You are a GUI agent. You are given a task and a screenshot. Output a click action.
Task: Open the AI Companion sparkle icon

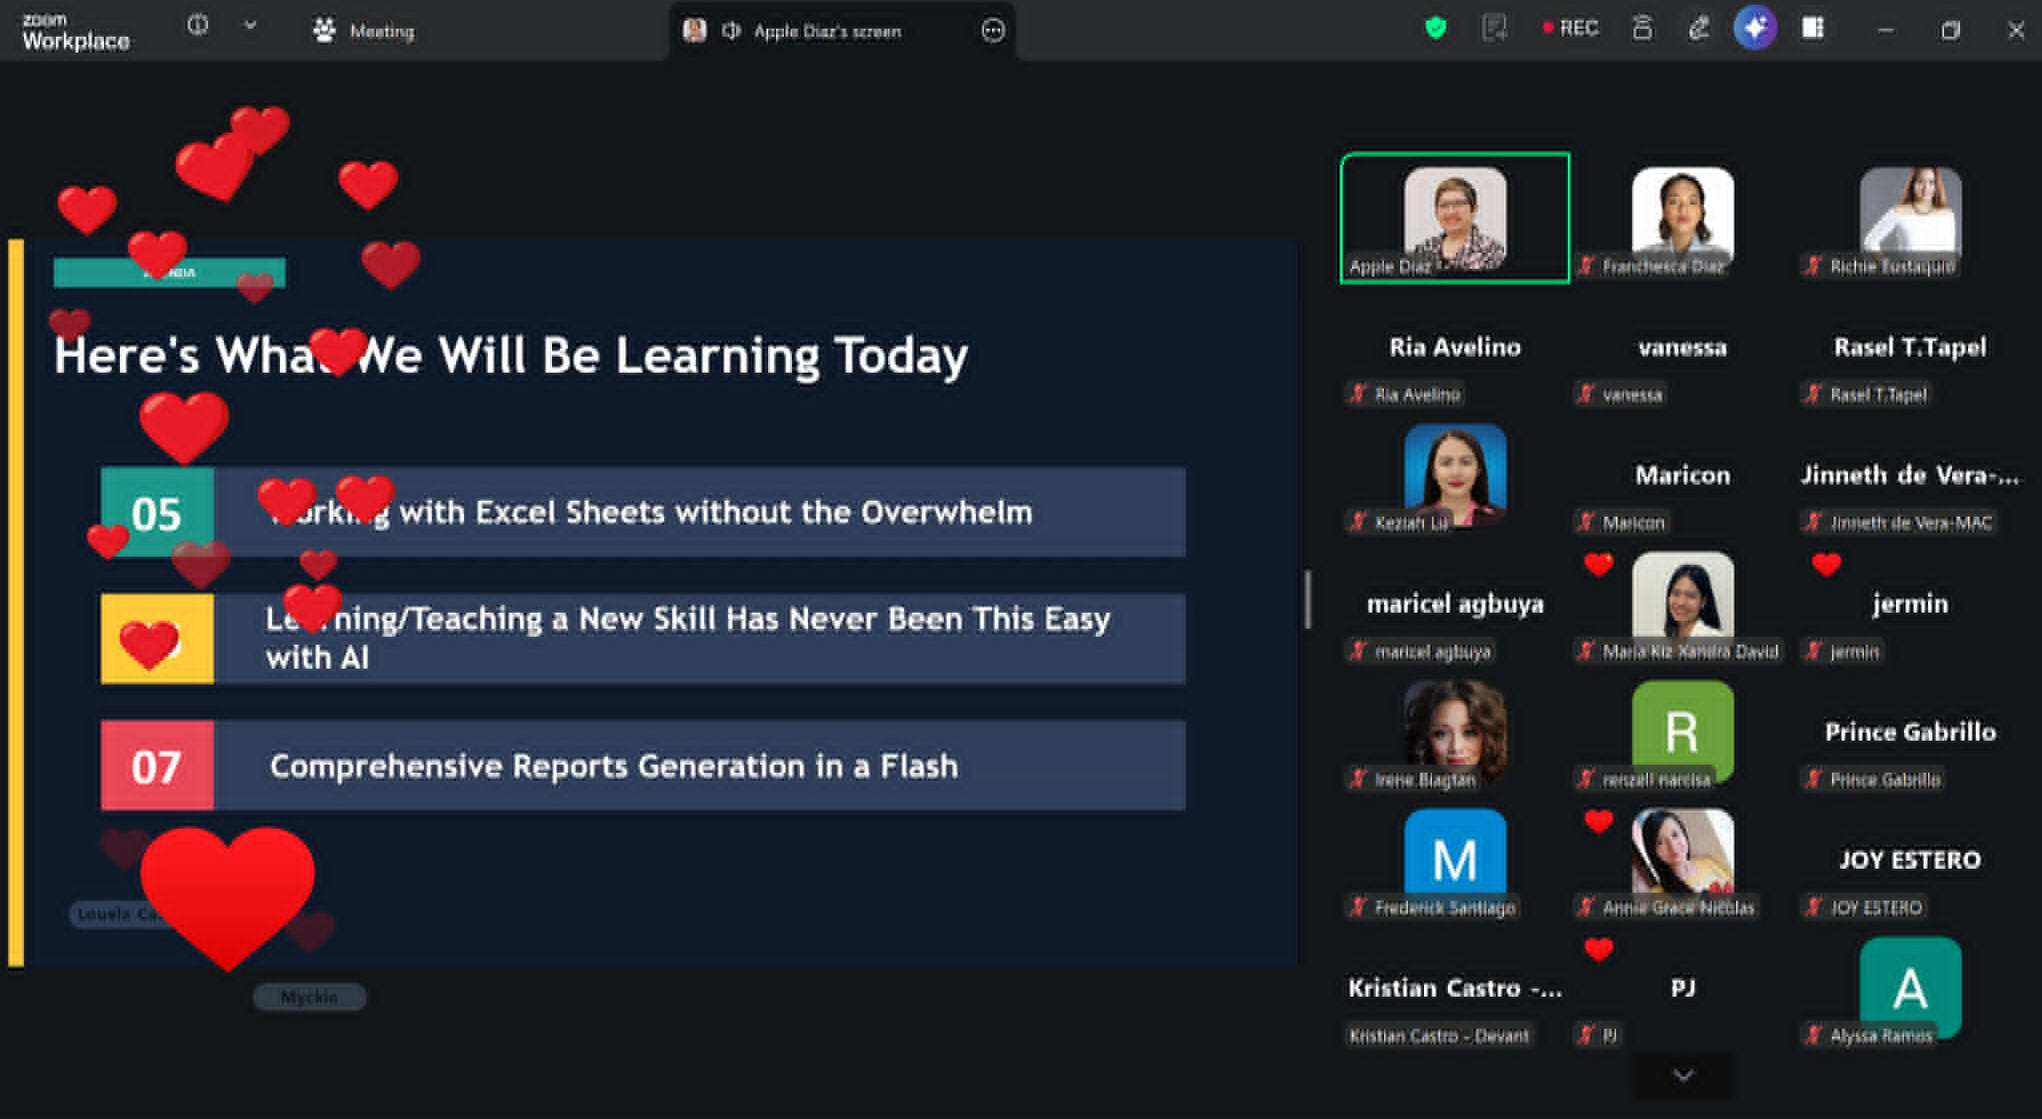[1755, 28]
